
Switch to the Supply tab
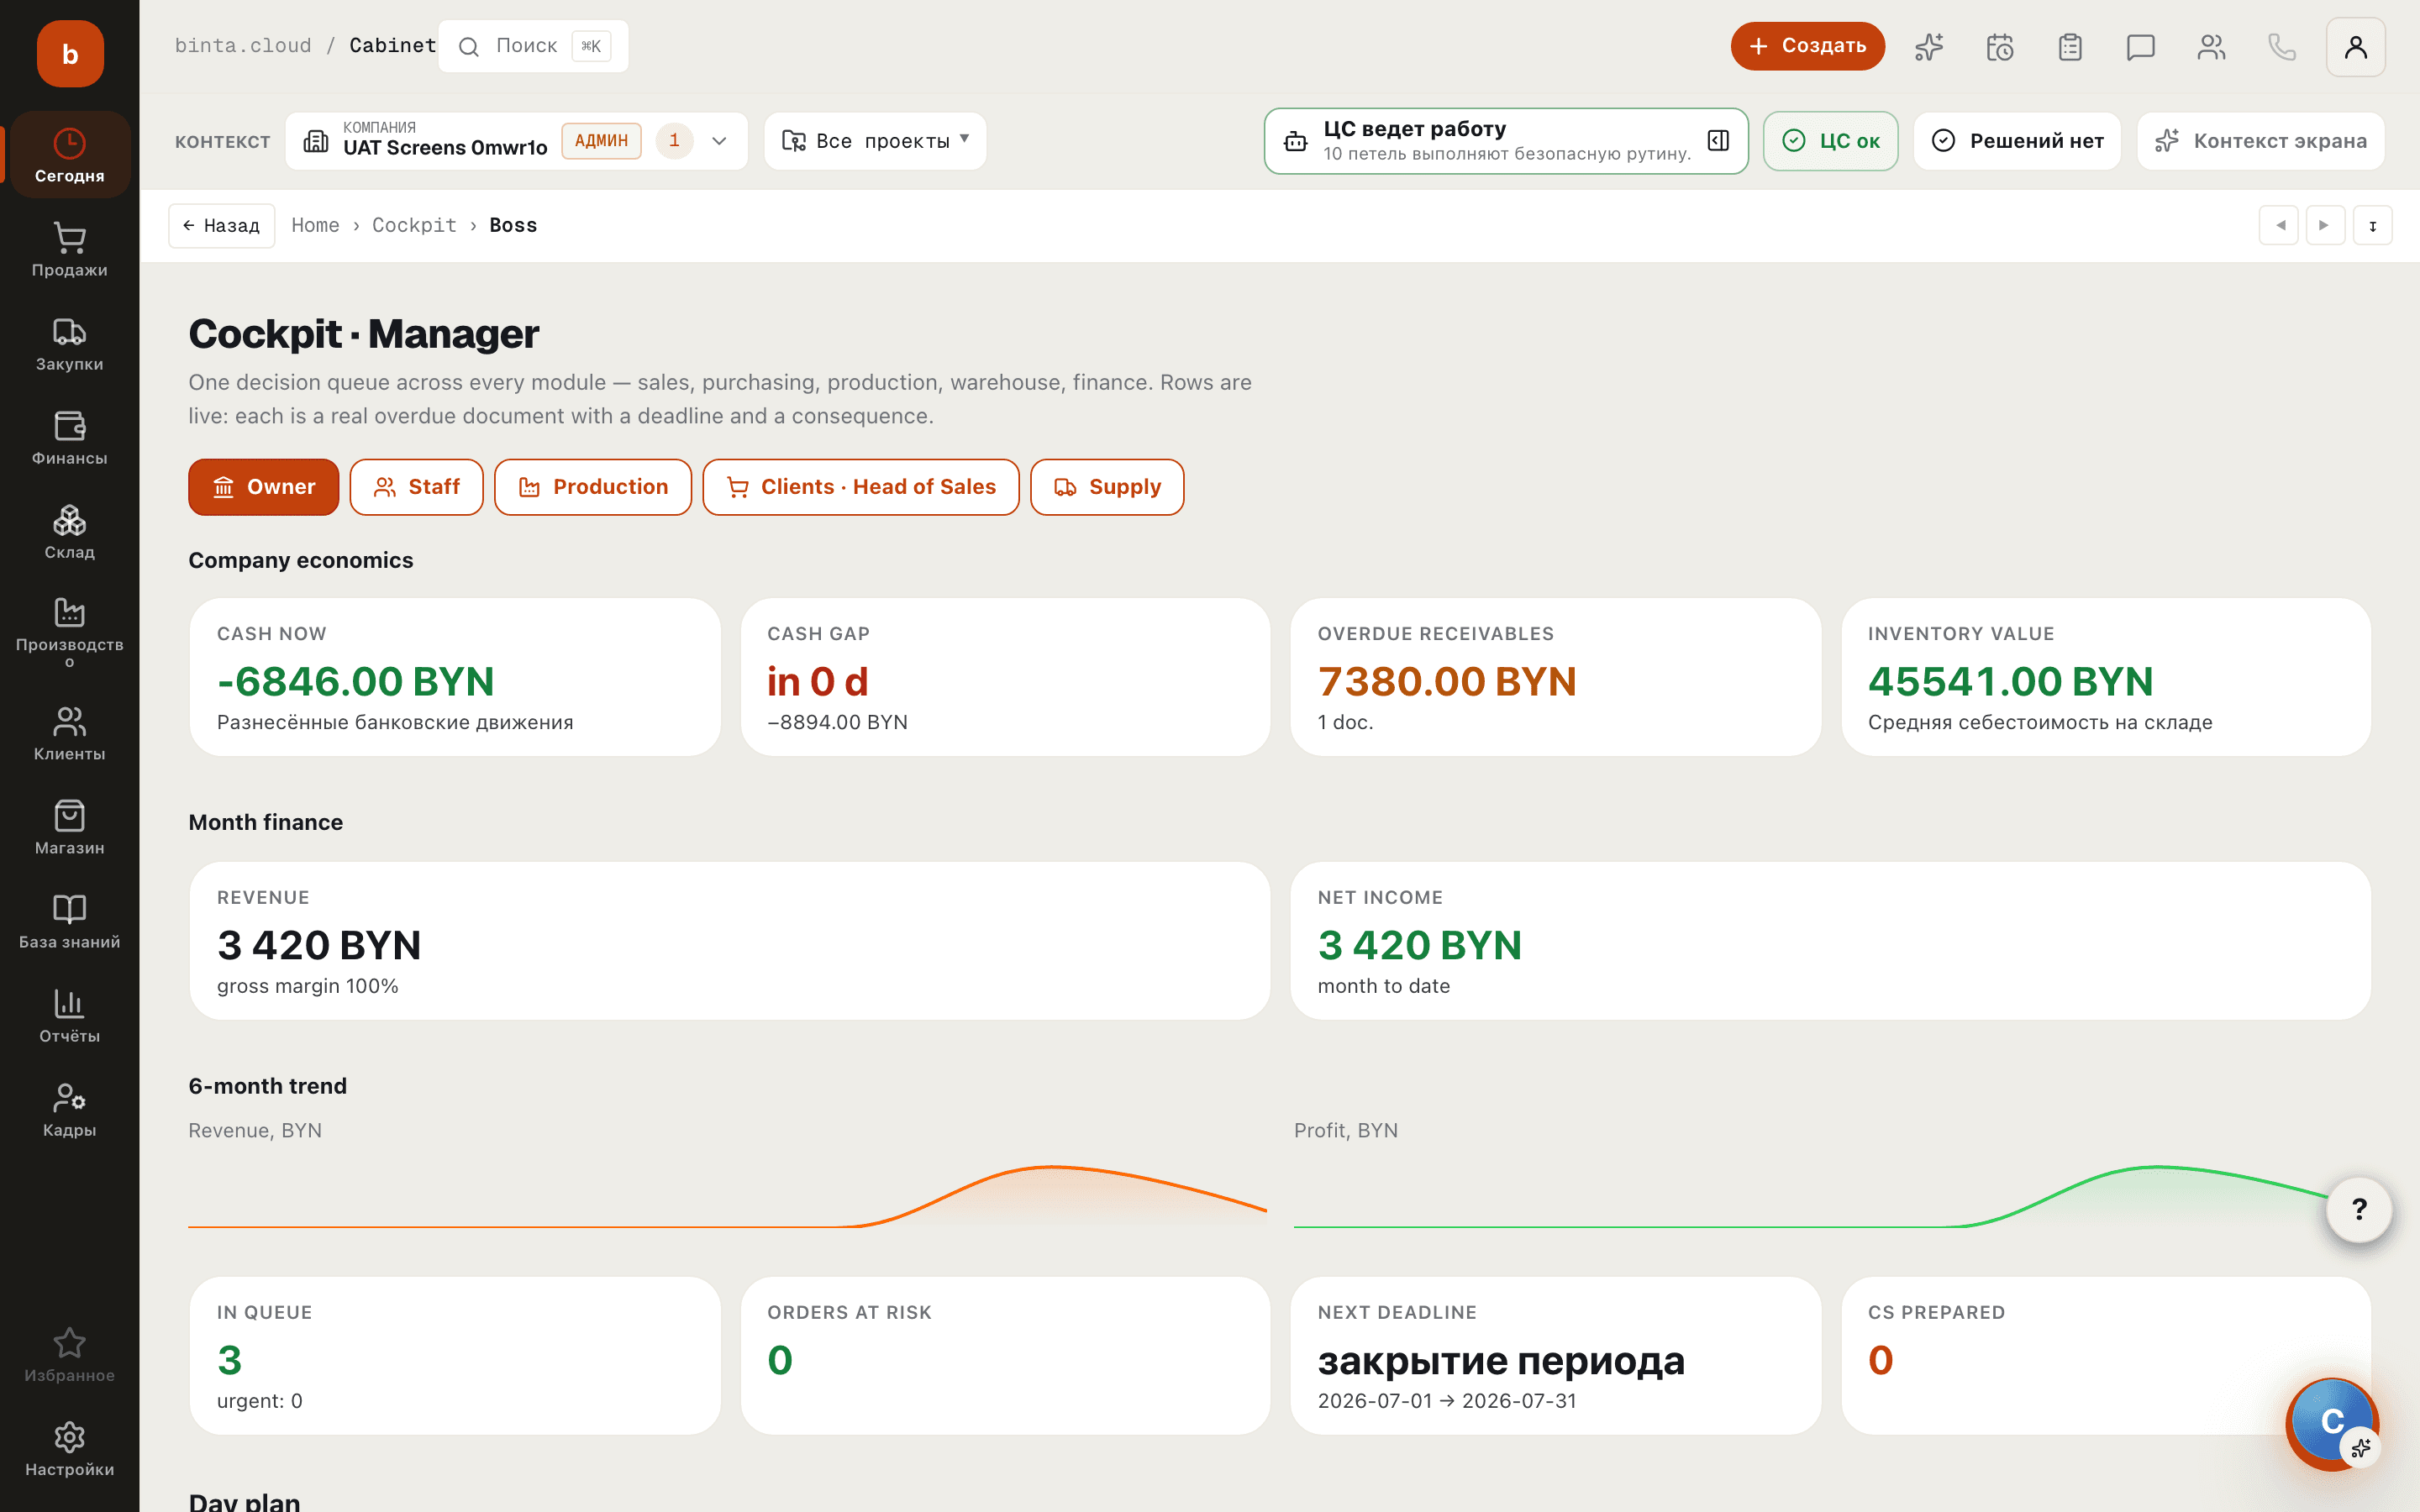tap(1107, 487)
